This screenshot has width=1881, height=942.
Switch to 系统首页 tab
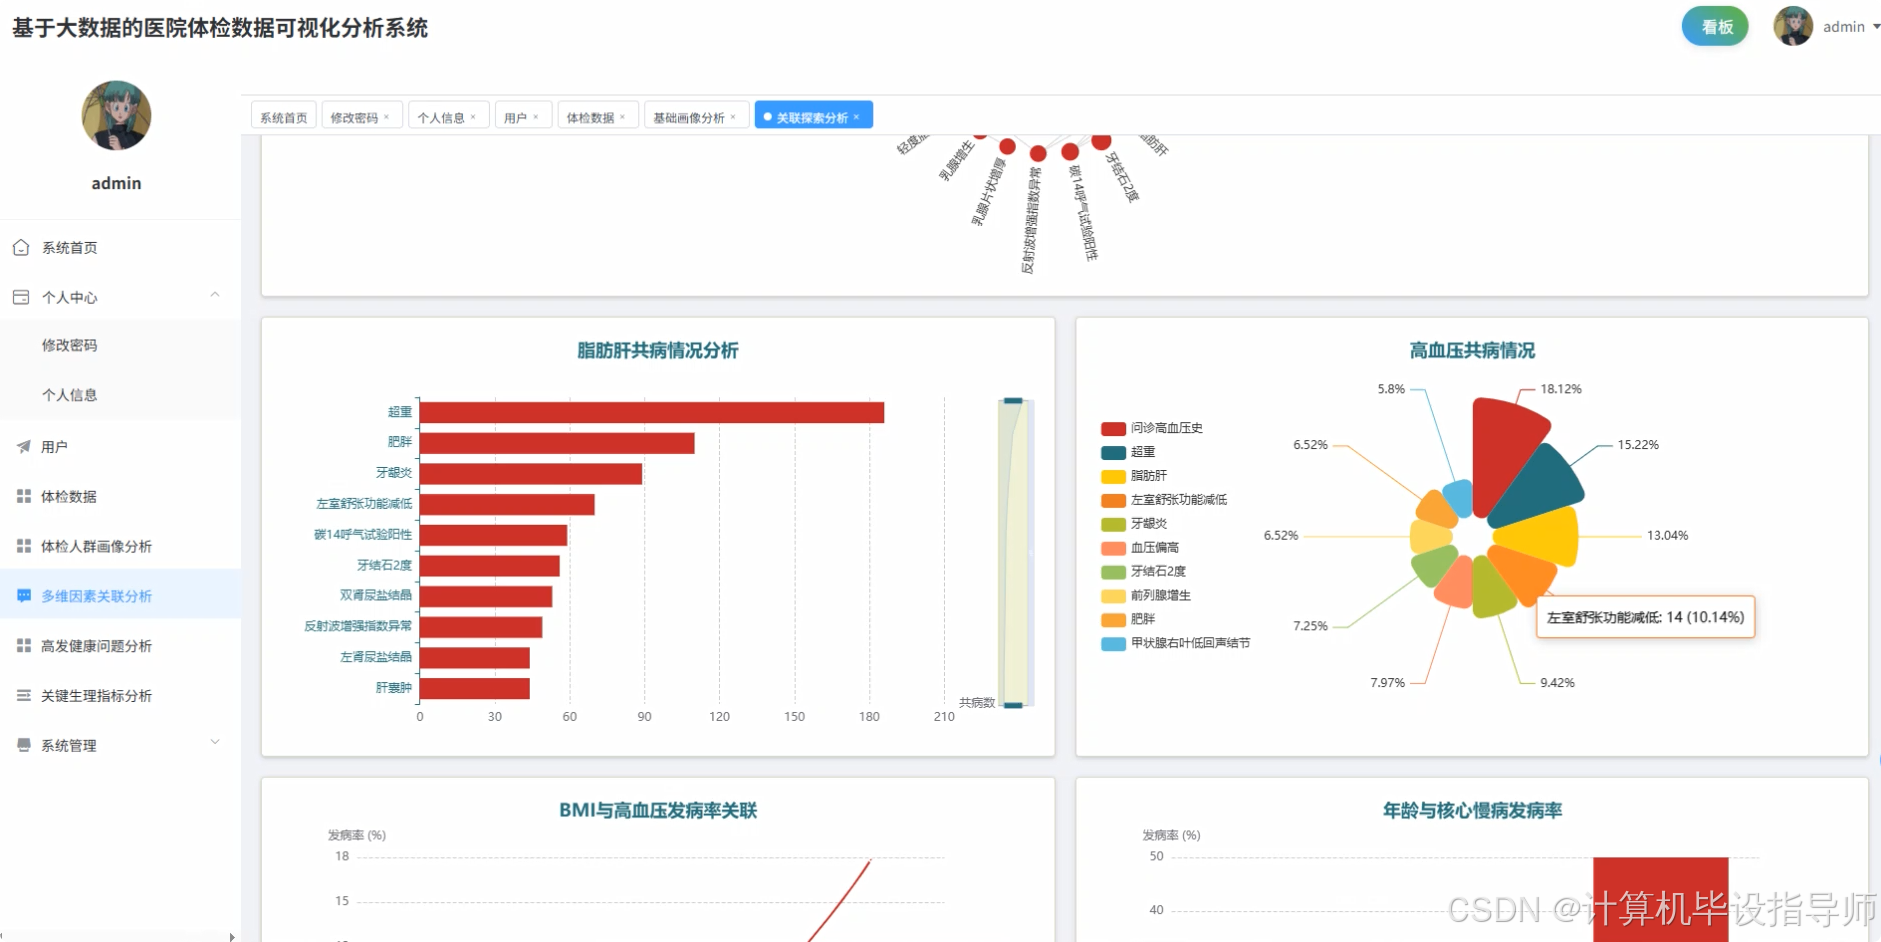click(x=284, y=116)
